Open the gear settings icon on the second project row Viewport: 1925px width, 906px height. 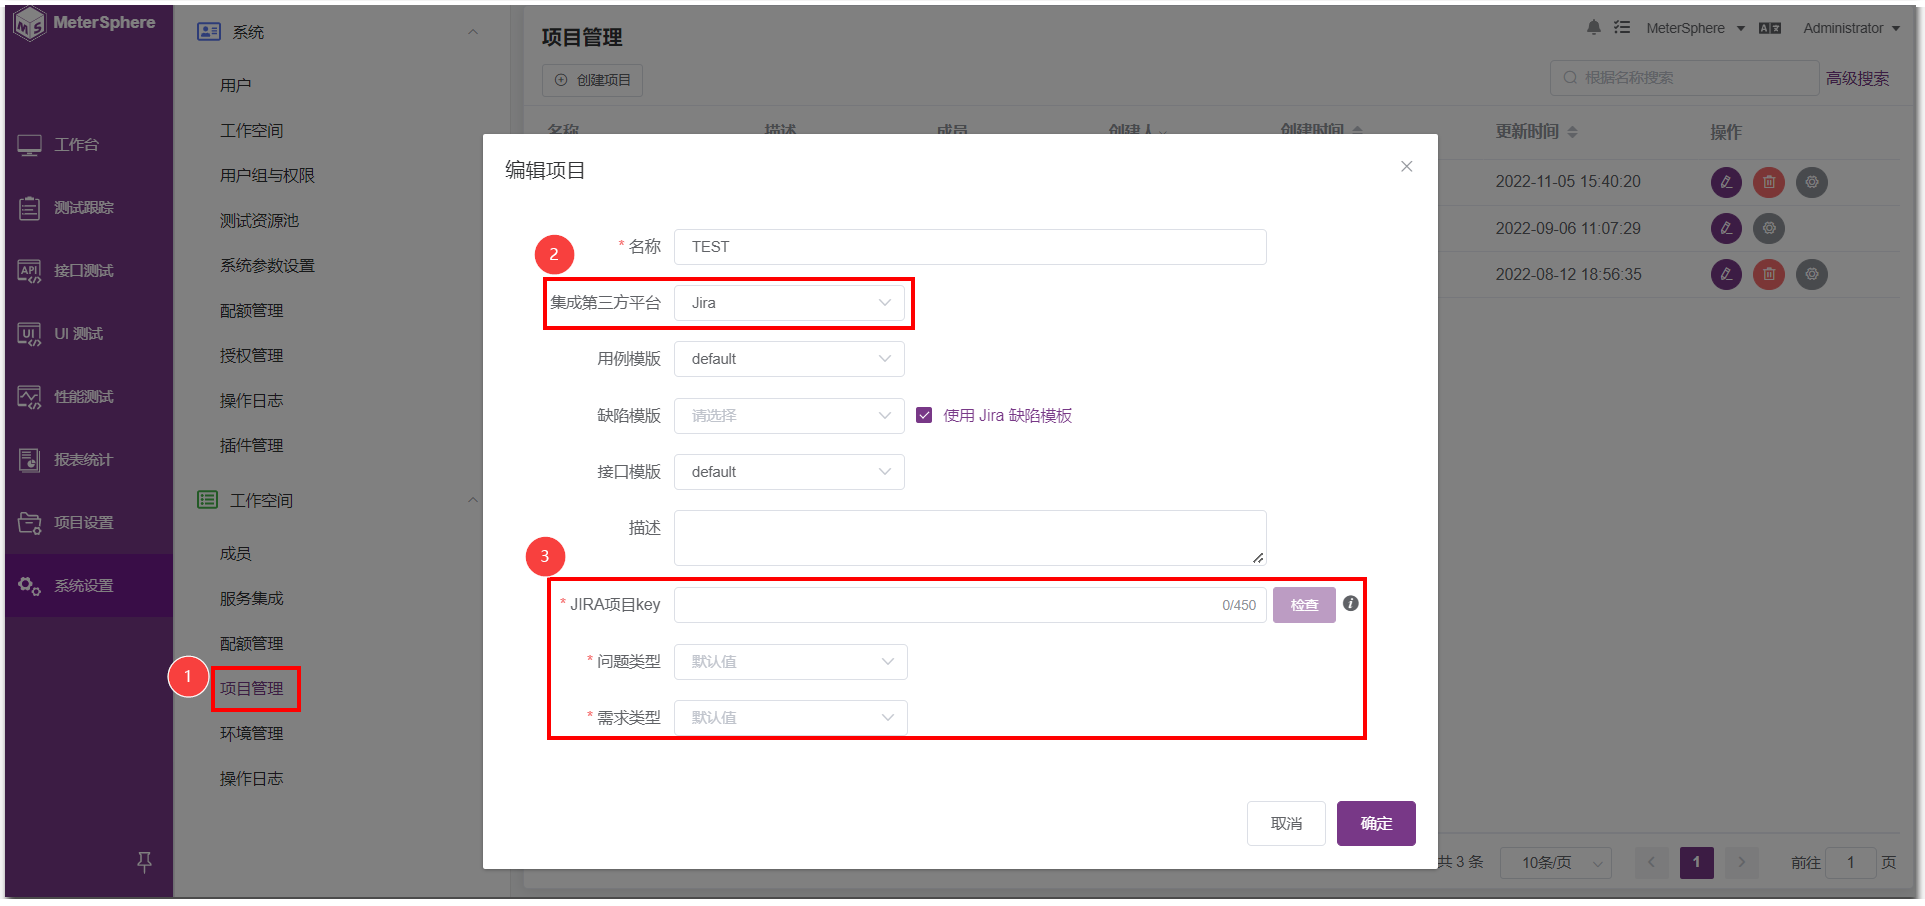(1768, 228)
